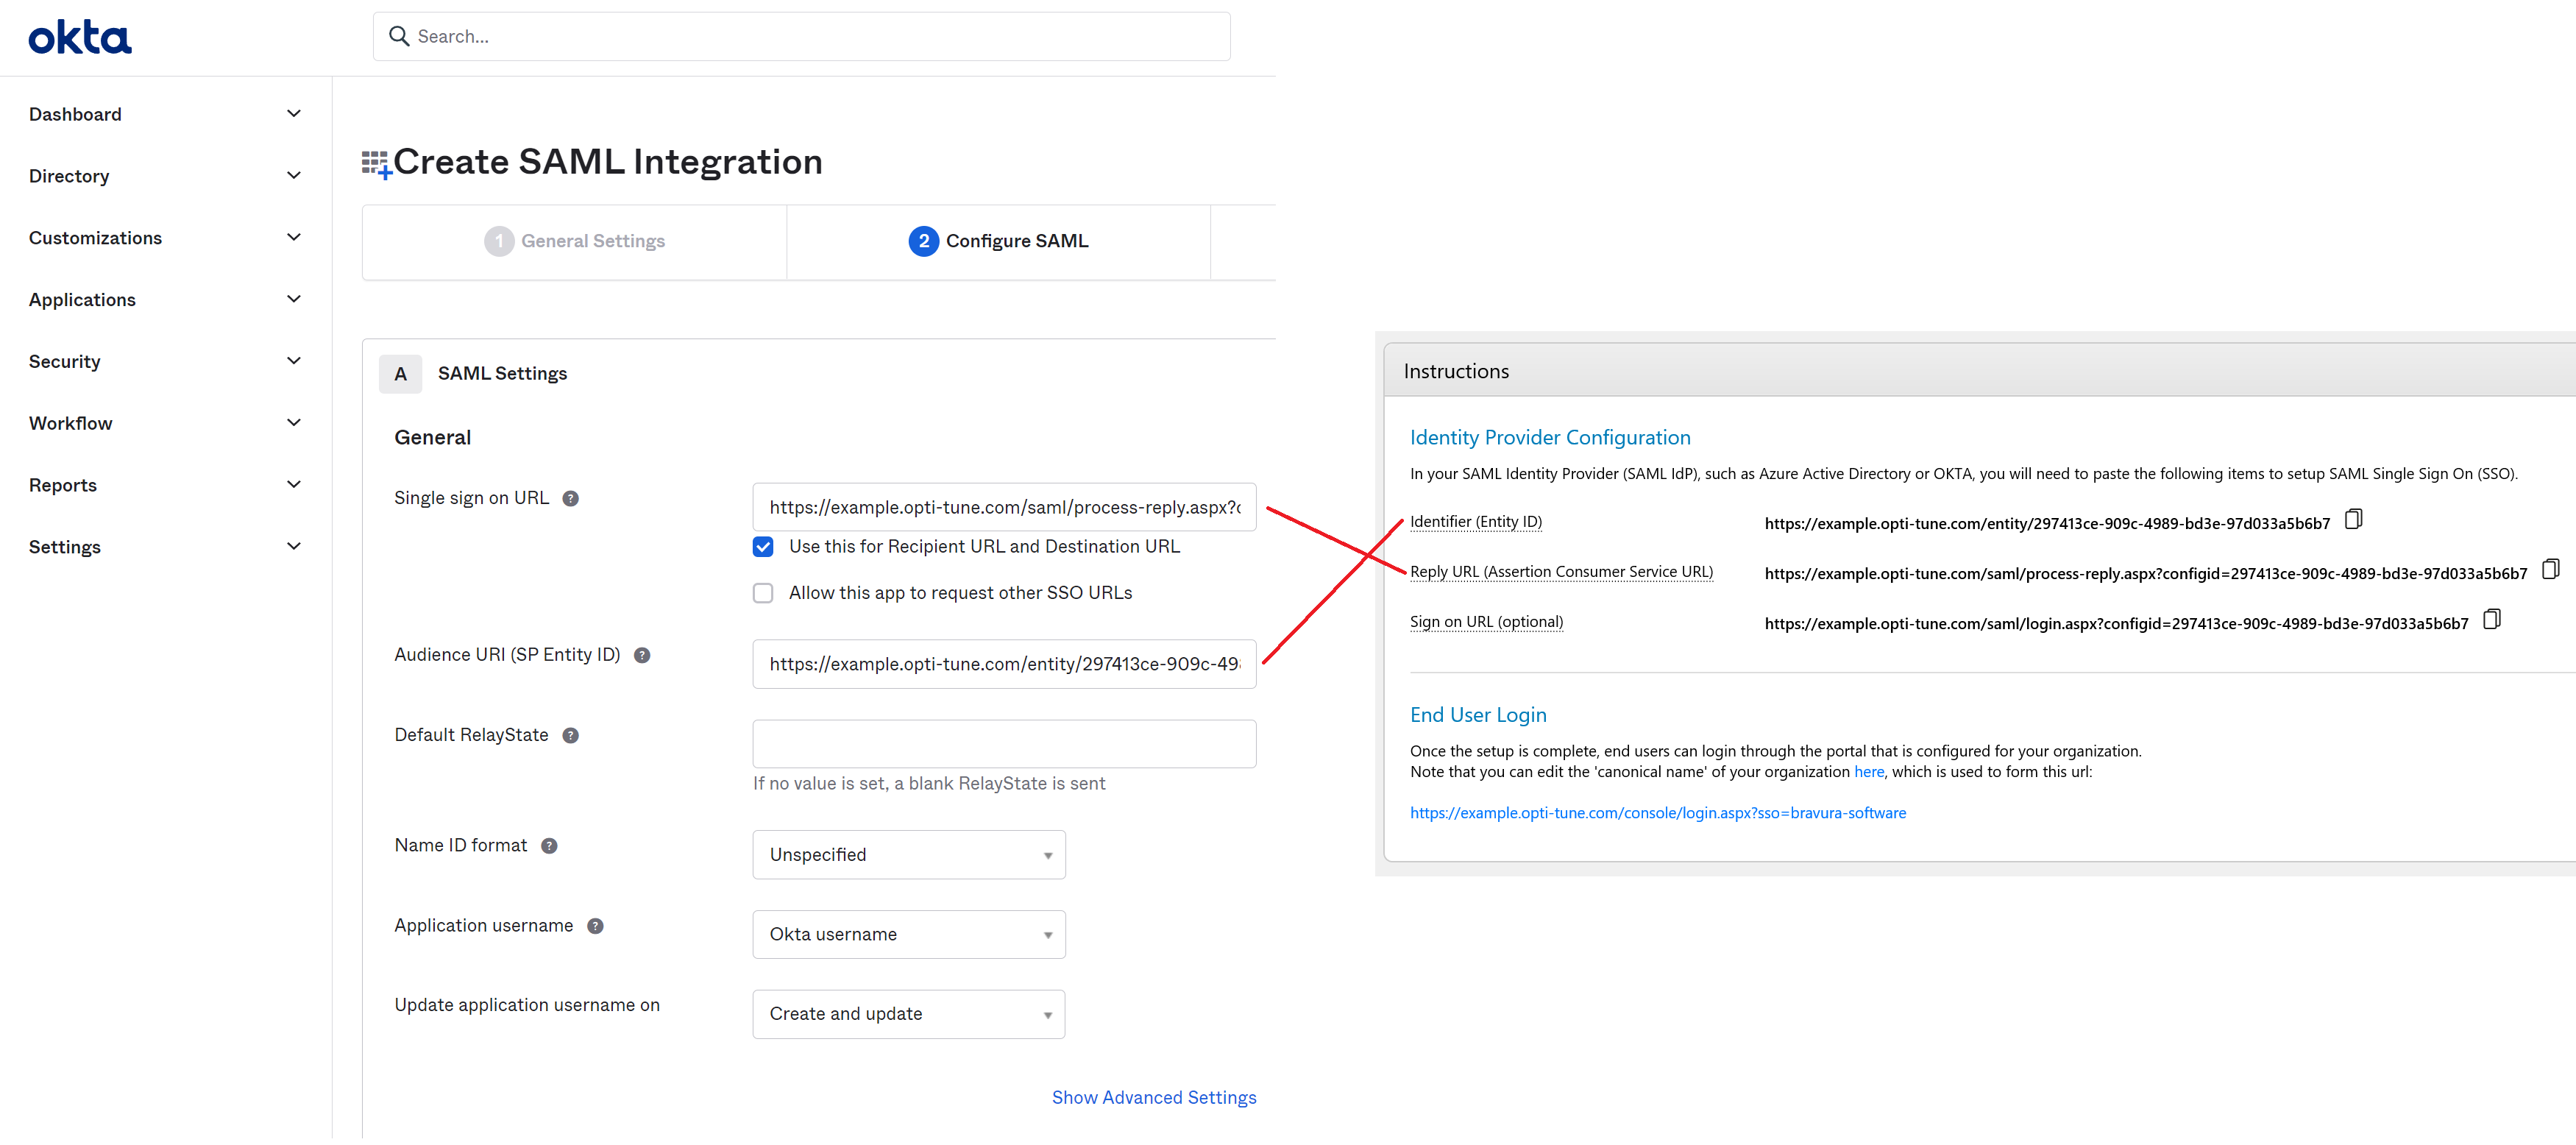This screenshot has height=1145, width=2576.
Task: Enable Allow this app to request other SSO URLs
Action: 763,594
